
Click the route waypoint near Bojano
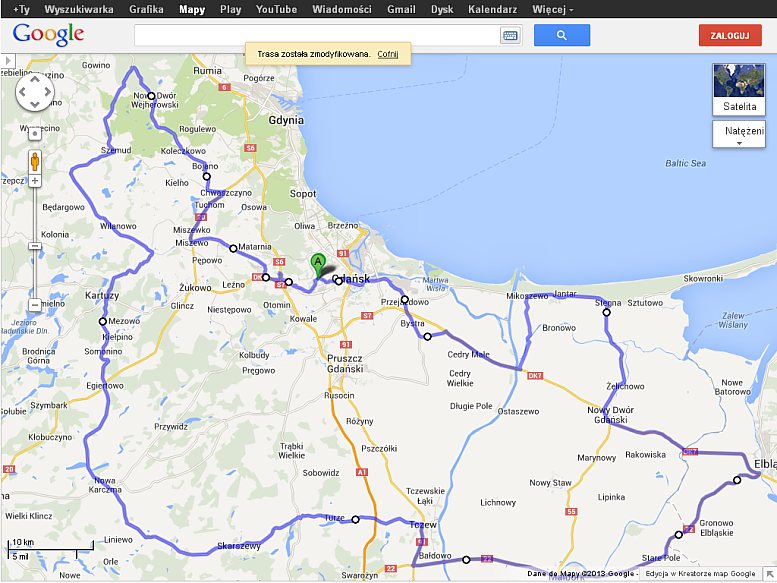point(207,176)
